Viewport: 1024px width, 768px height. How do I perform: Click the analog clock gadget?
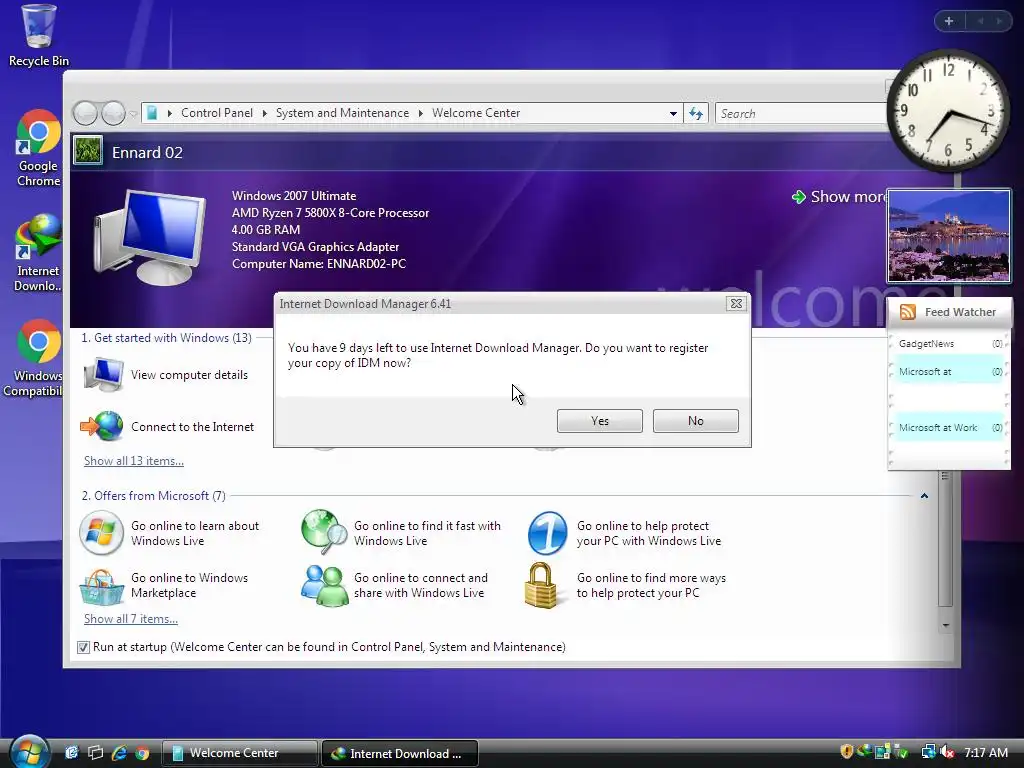948,110
